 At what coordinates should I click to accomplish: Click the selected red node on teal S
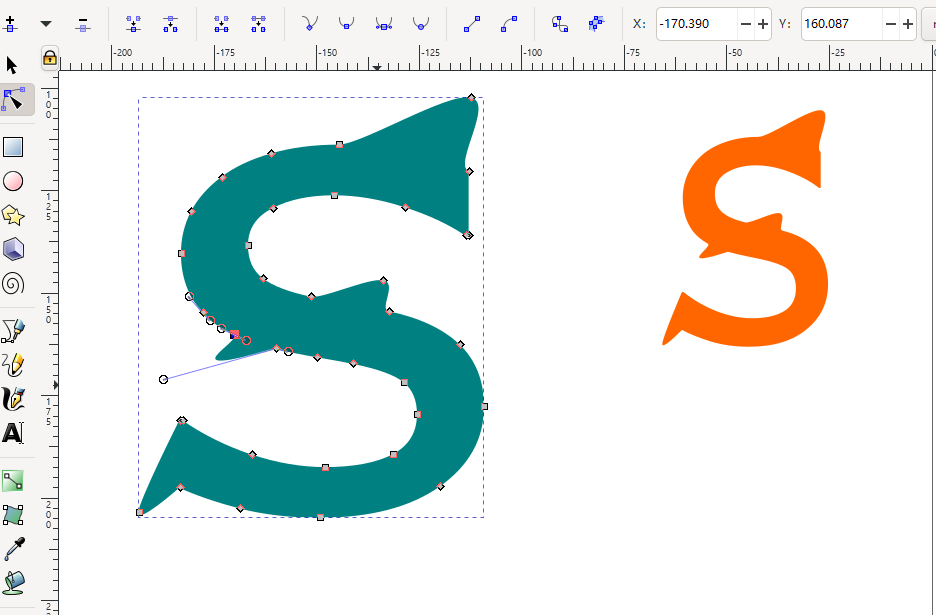point(235,334)
